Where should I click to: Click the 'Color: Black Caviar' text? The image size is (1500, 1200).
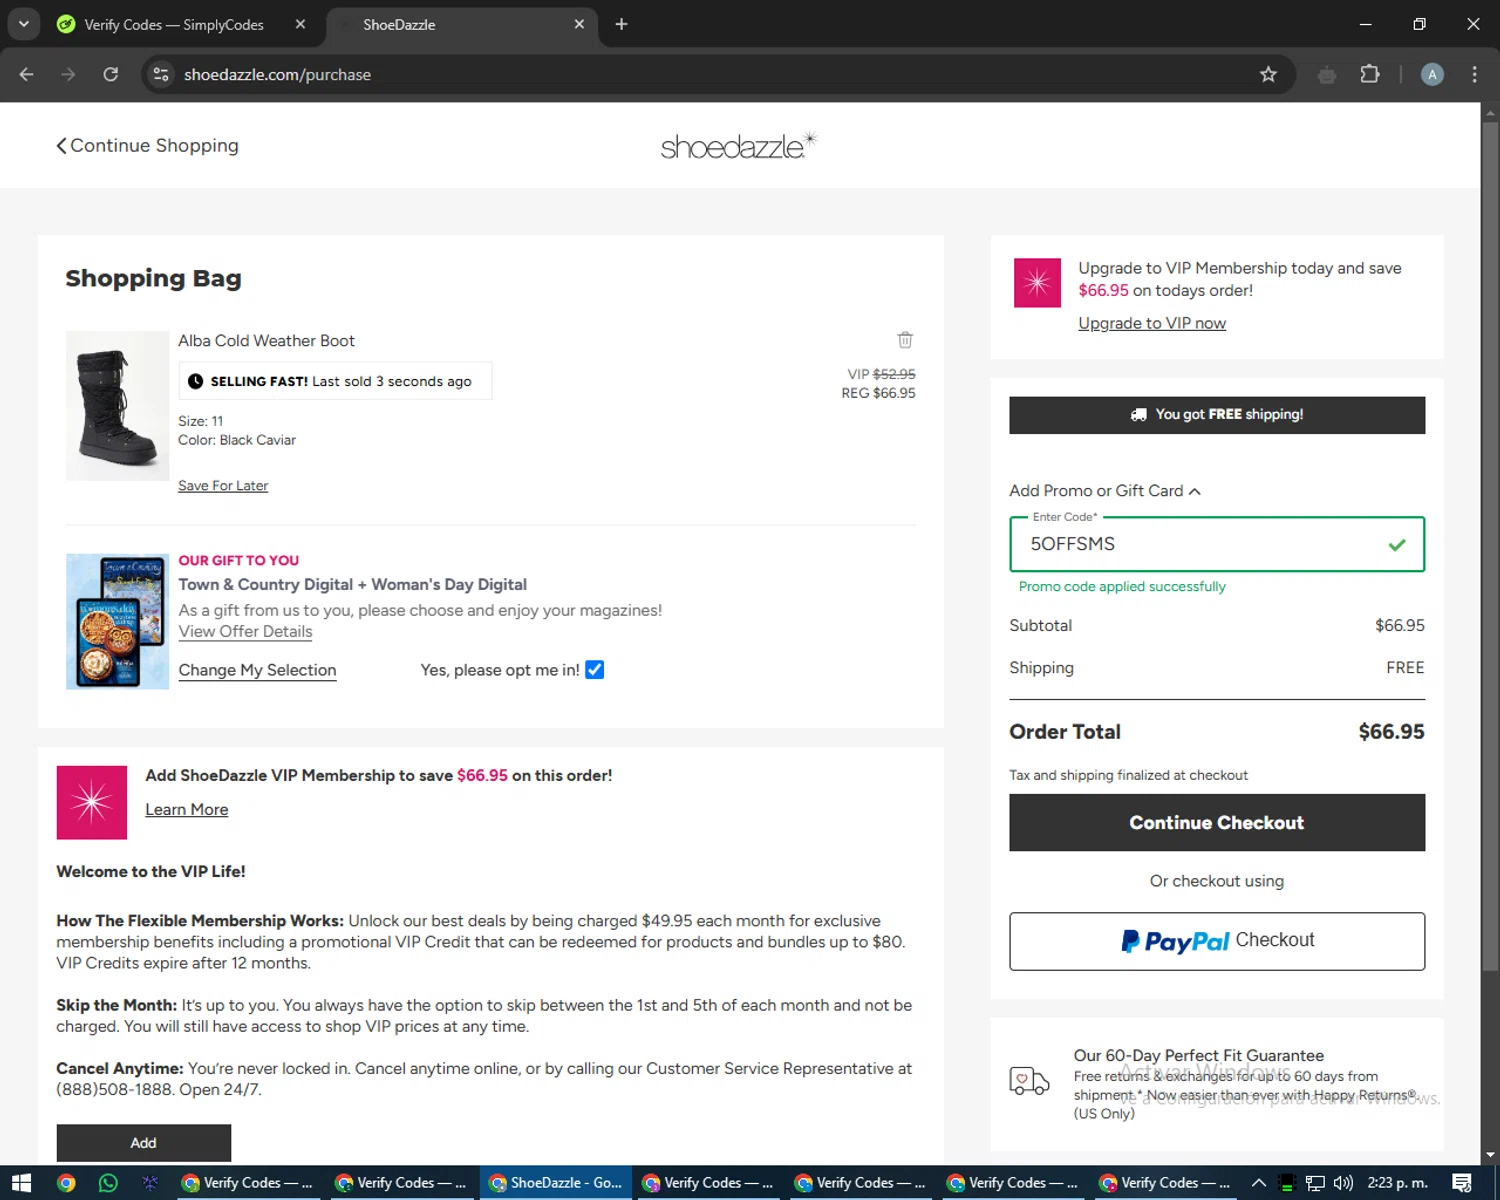tap(237, 440)
